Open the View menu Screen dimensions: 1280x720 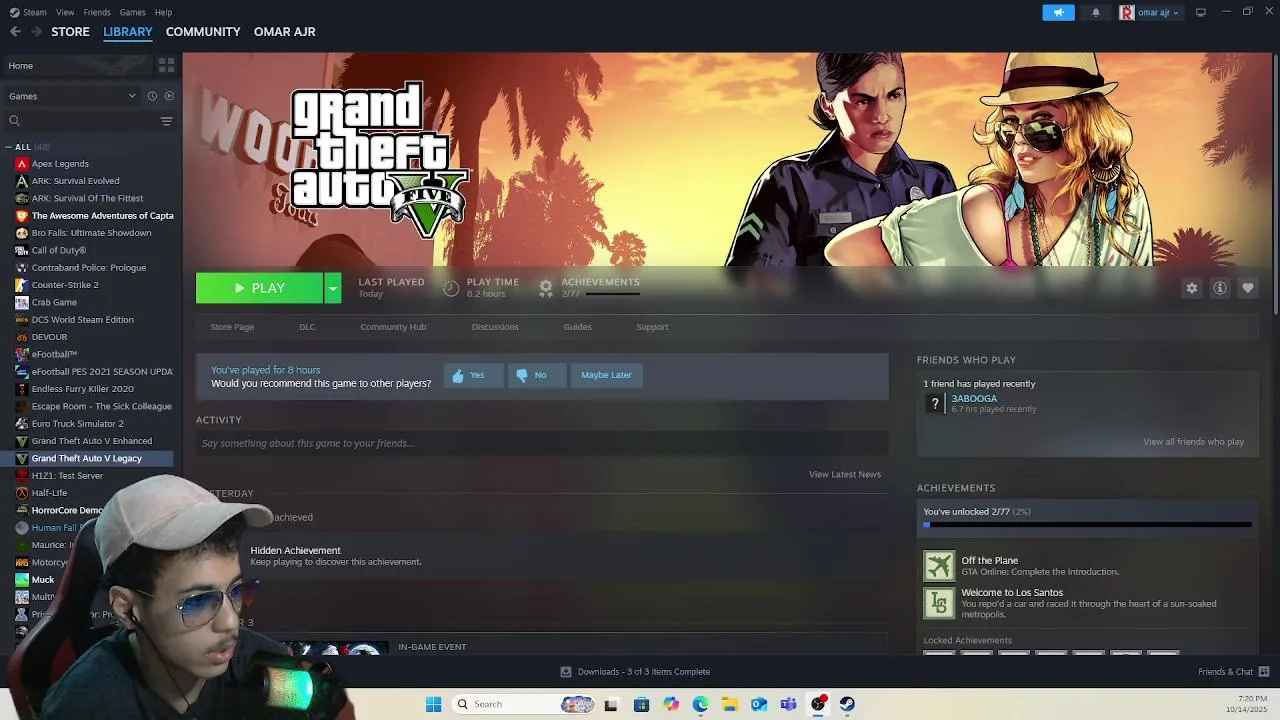click(x=65, y=12)
